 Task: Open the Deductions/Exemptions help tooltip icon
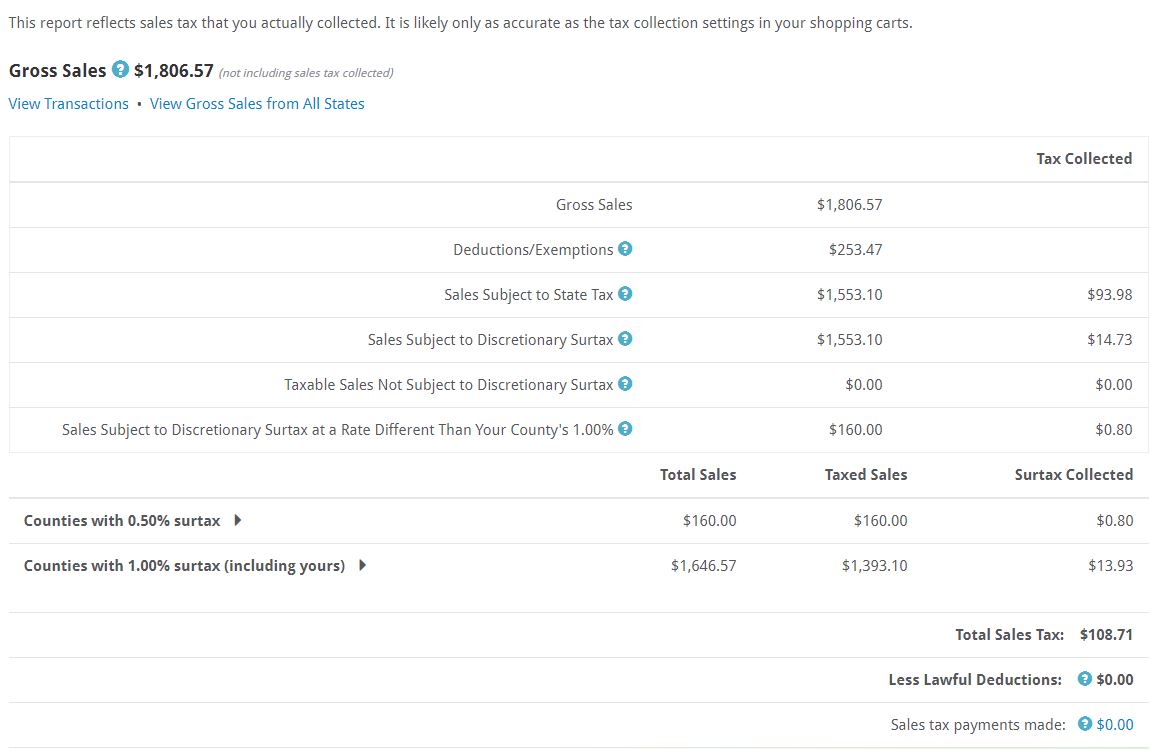[625, 249]
